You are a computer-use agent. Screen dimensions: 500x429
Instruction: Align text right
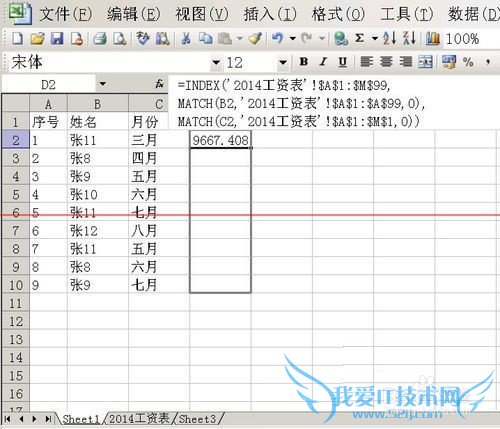[x=406, y=62]
